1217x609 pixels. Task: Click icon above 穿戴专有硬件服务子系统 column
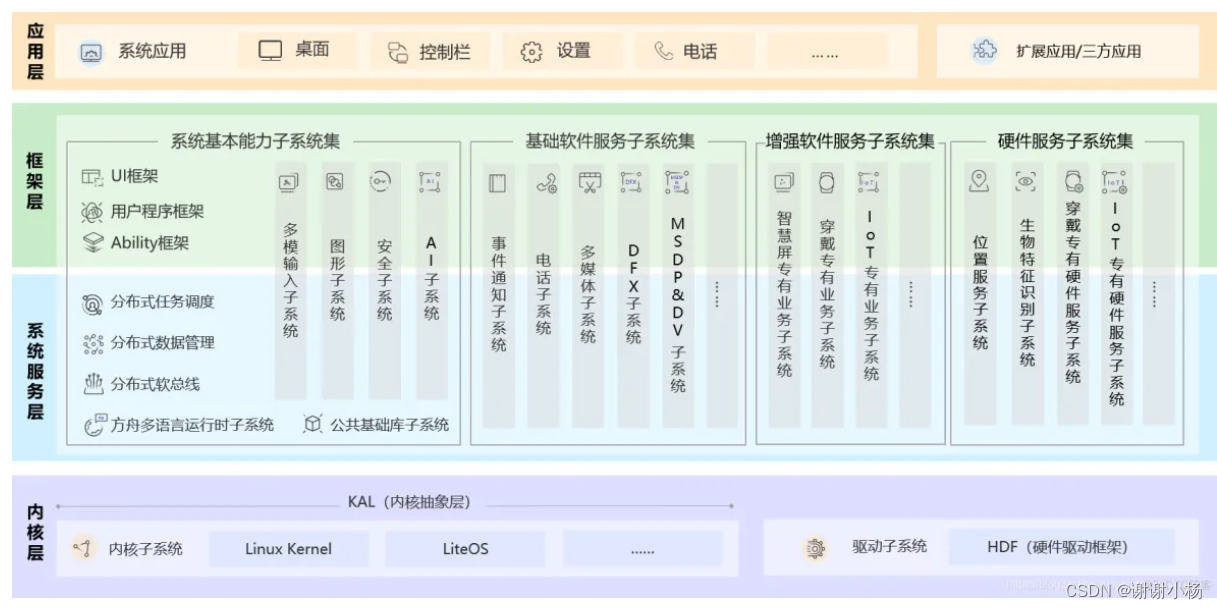click(x=1073, y=182)
